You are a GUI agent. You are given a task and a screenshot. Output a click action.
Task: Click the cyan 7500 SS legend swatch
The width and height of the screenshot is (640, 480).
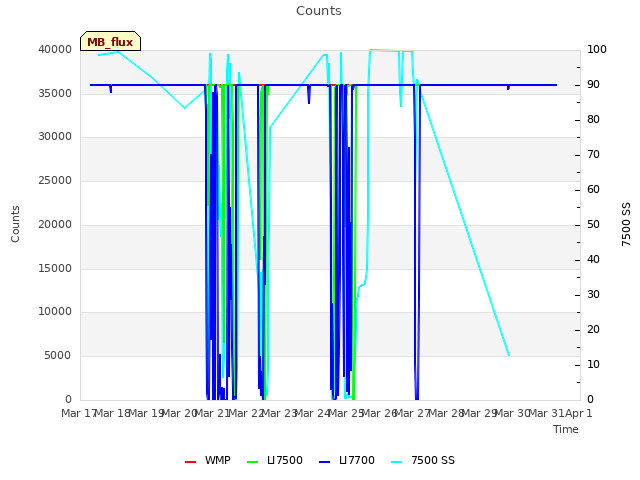397,462
